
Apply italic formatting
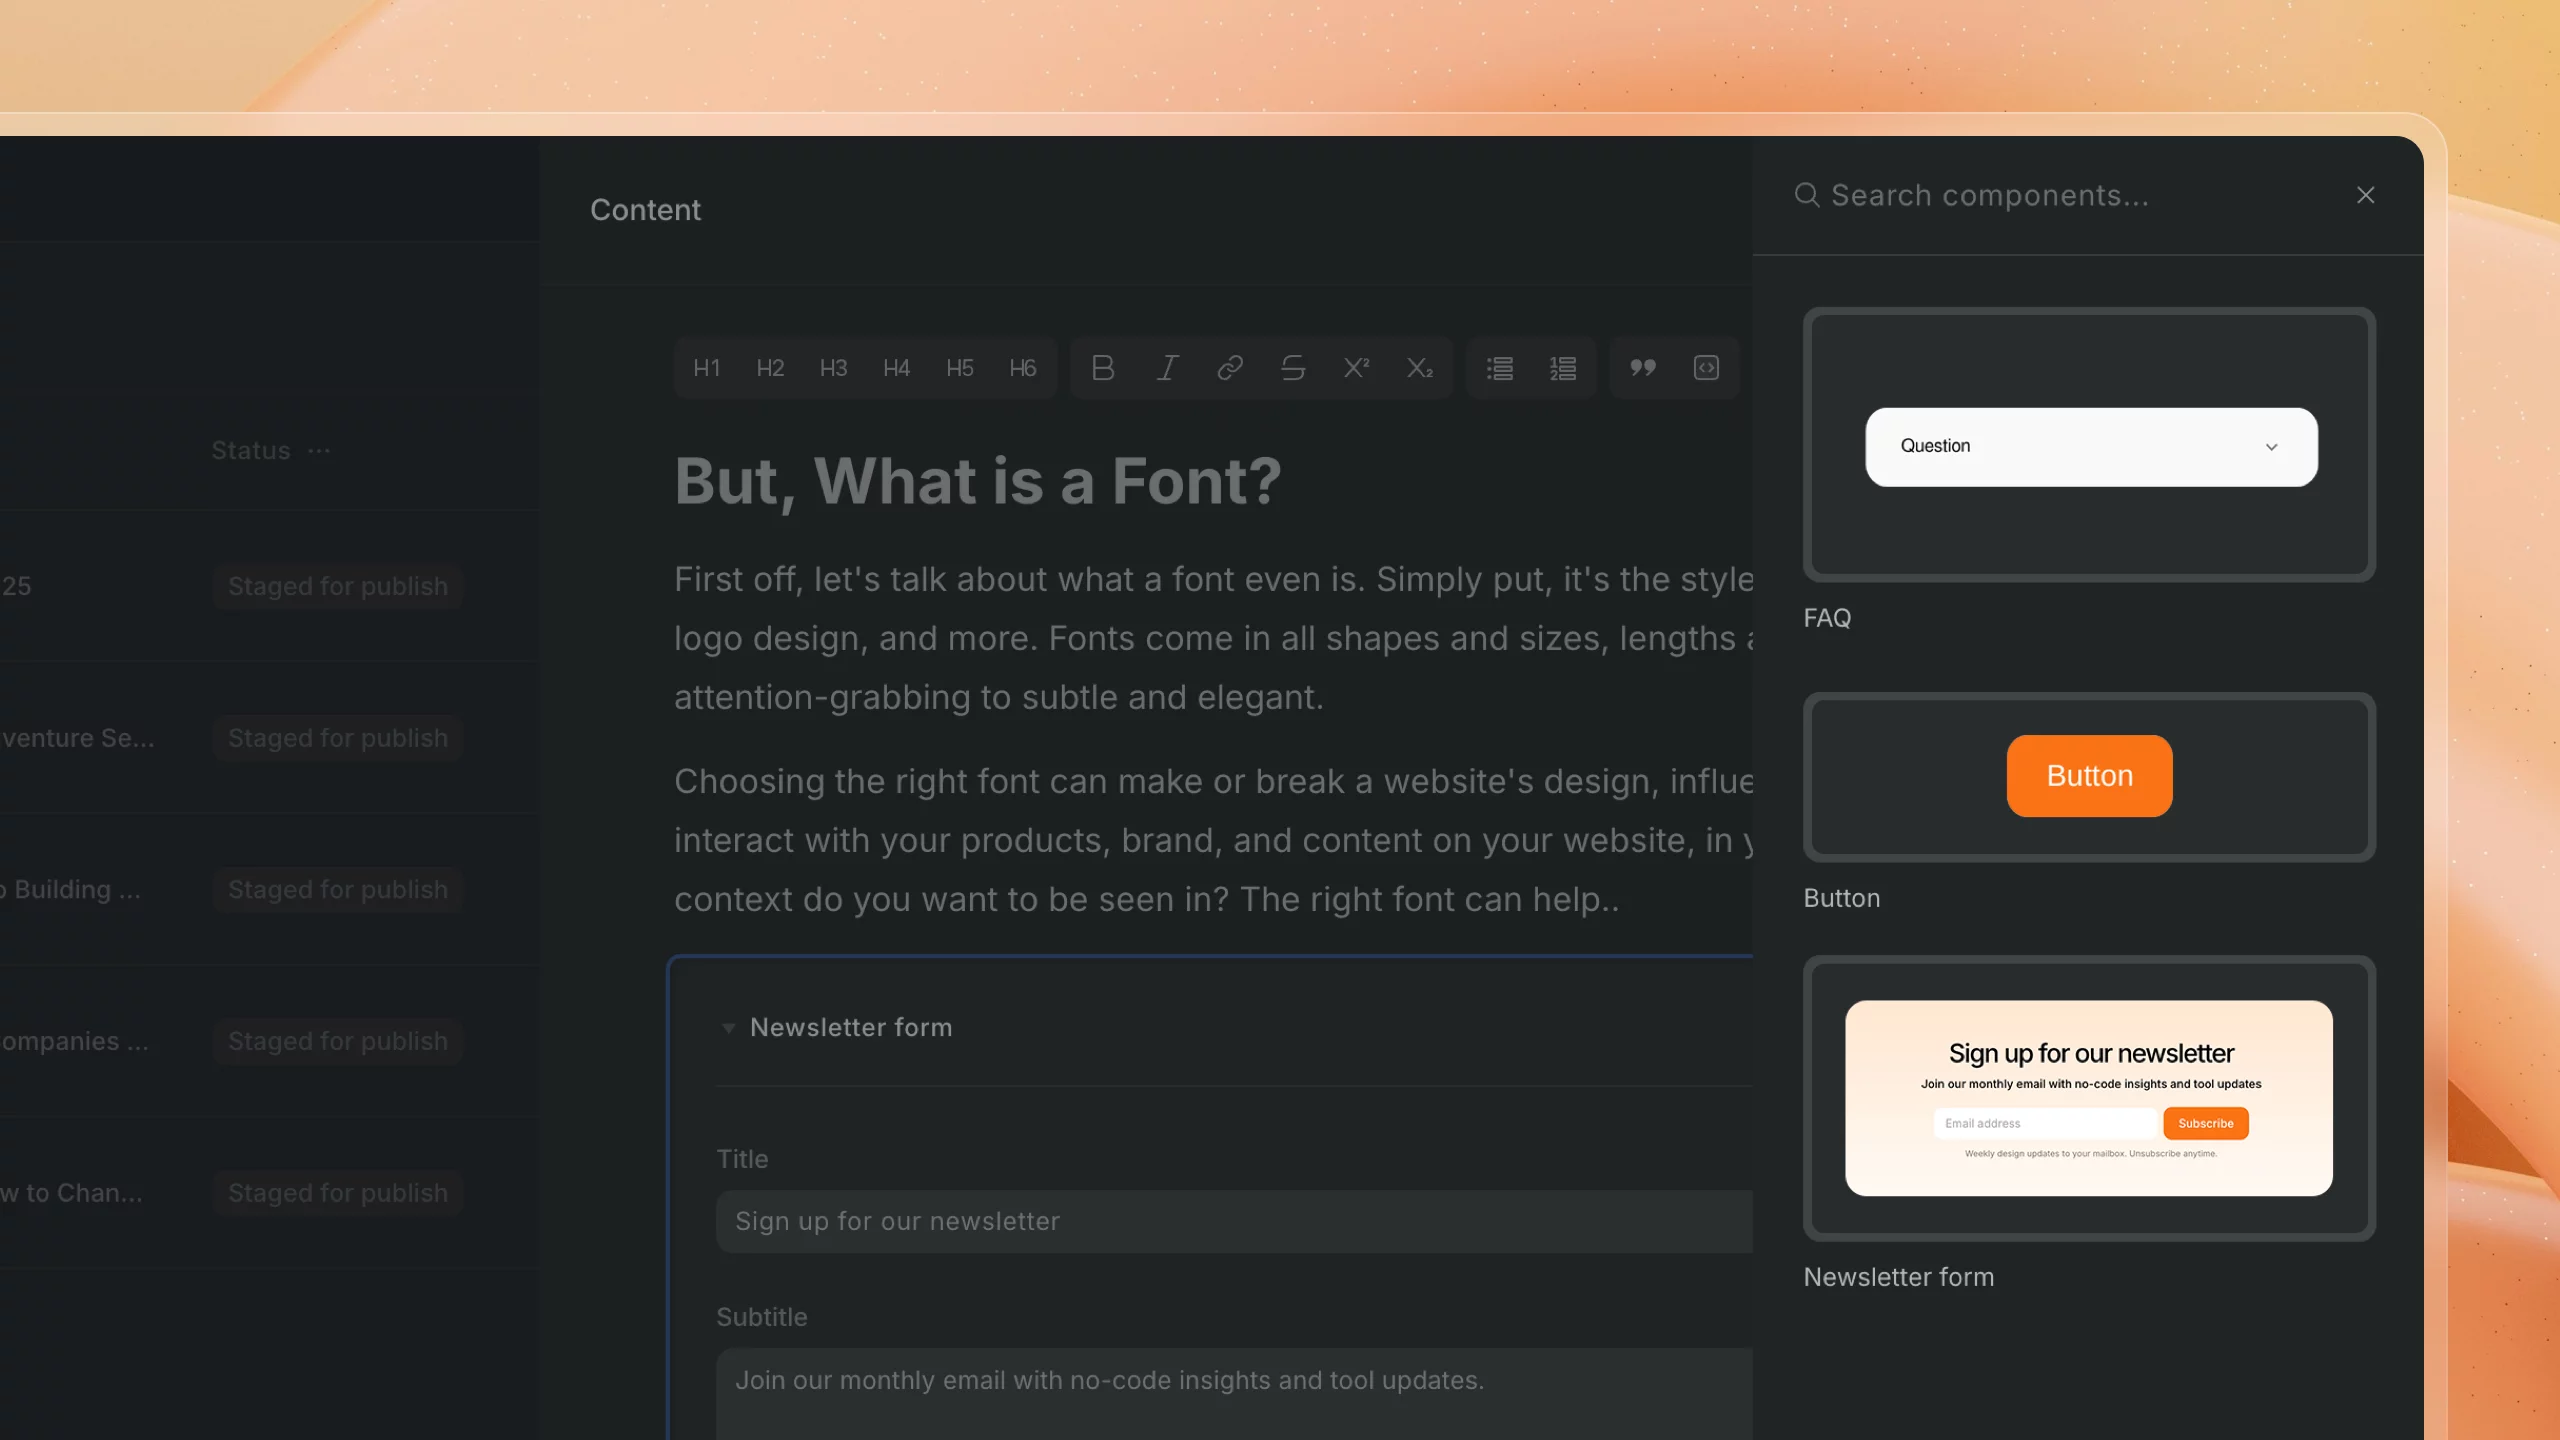[1166, 368]
